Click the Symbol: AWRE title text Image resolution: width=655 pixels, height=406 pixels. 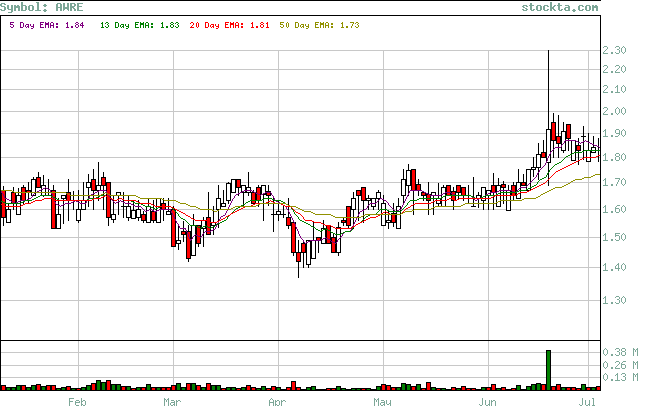42,7
